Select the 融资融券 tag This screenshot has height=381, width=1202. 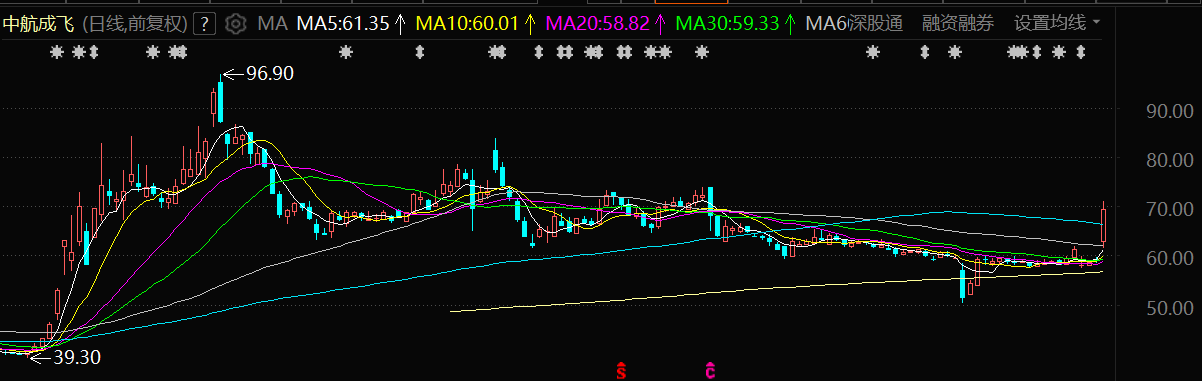coord(958,23)
